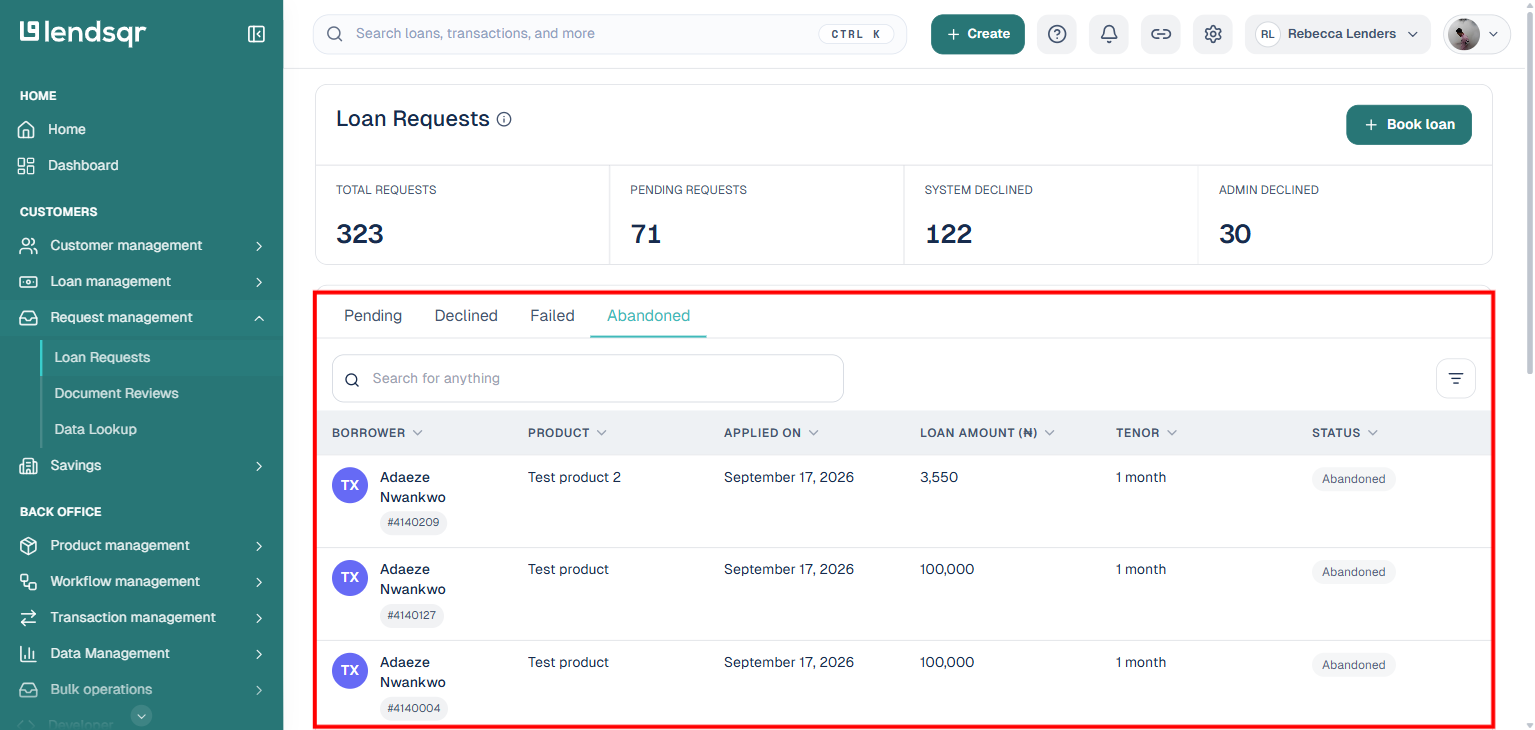1535x730 pixels.
Task: Switch to the Pending tab
Action: [373, 316]
